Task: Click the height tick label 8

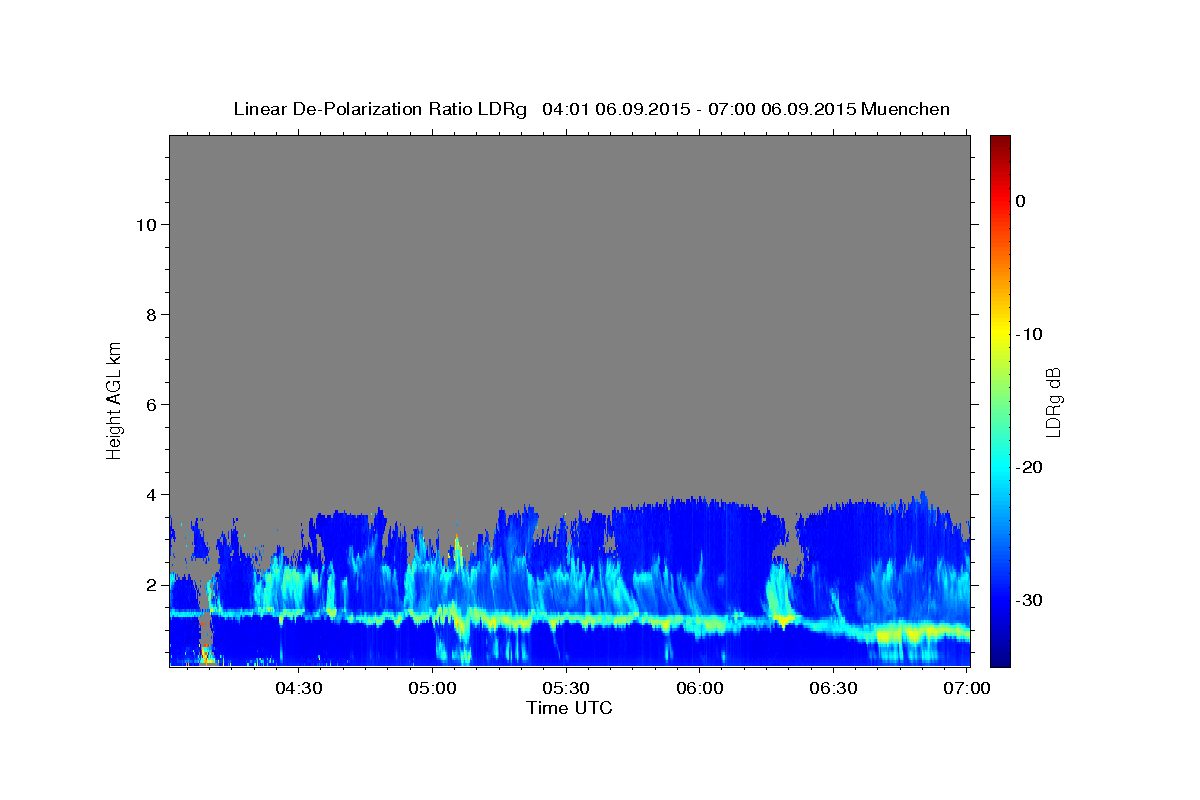Action: tap(150, 315)
